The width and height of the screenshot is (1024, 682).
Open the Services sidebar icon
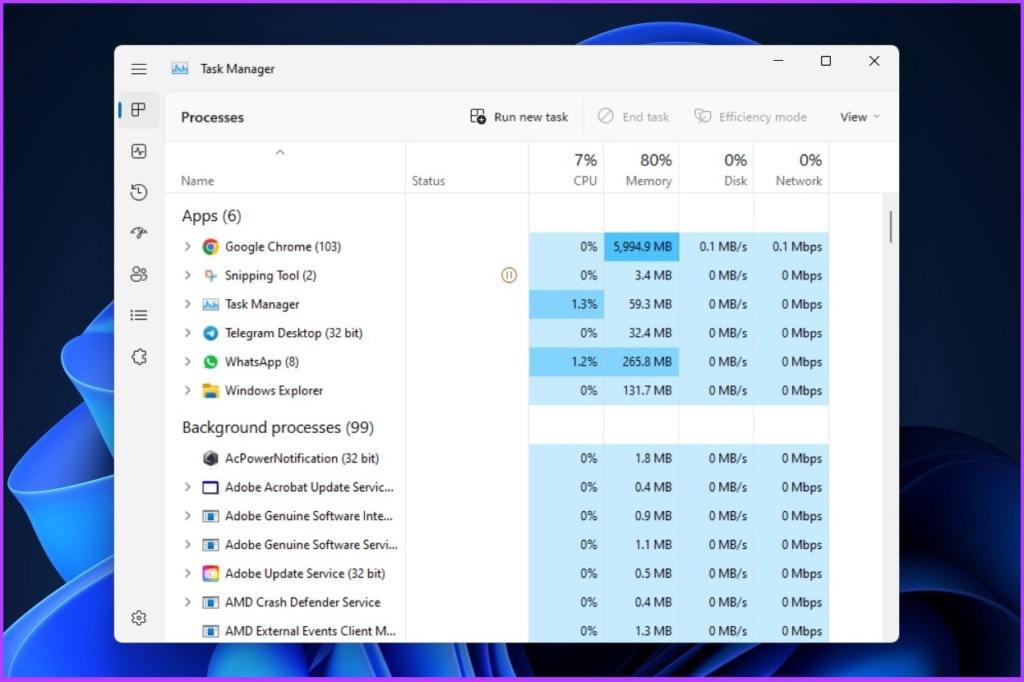[x=138, y=357]
